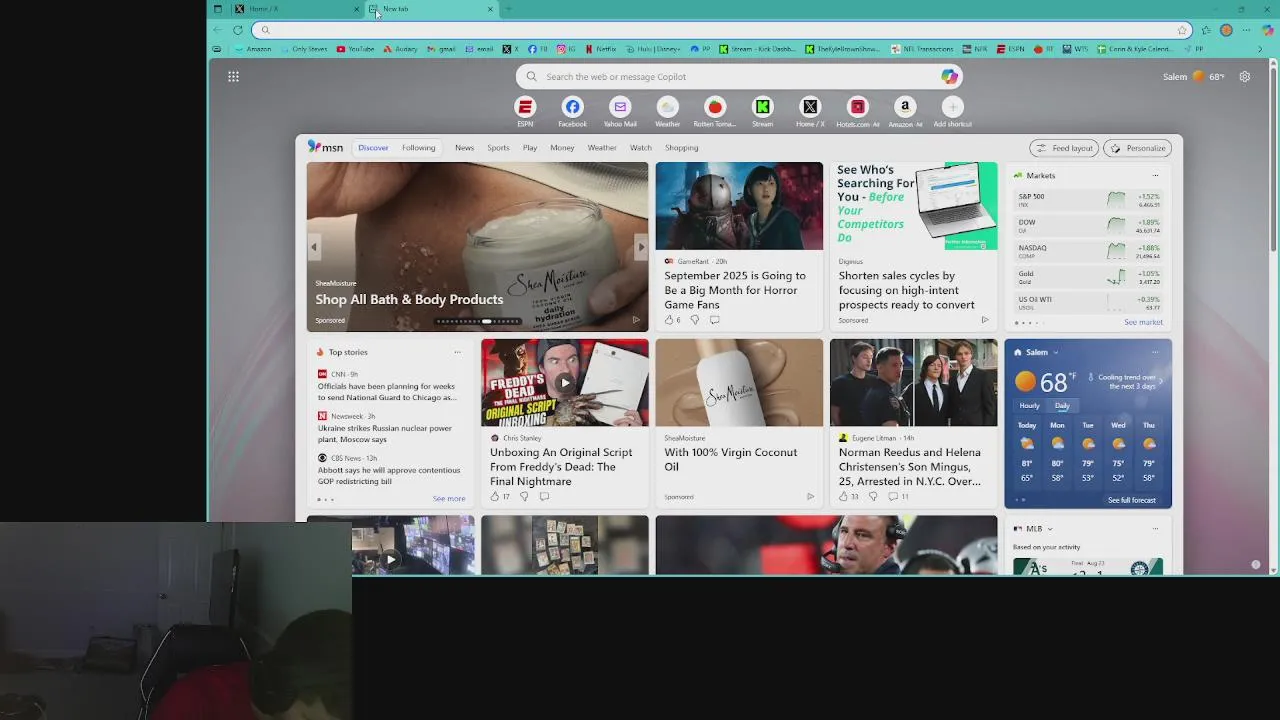Play the Freddy's Dead unboxing video thumbnail

click(565, 382)
